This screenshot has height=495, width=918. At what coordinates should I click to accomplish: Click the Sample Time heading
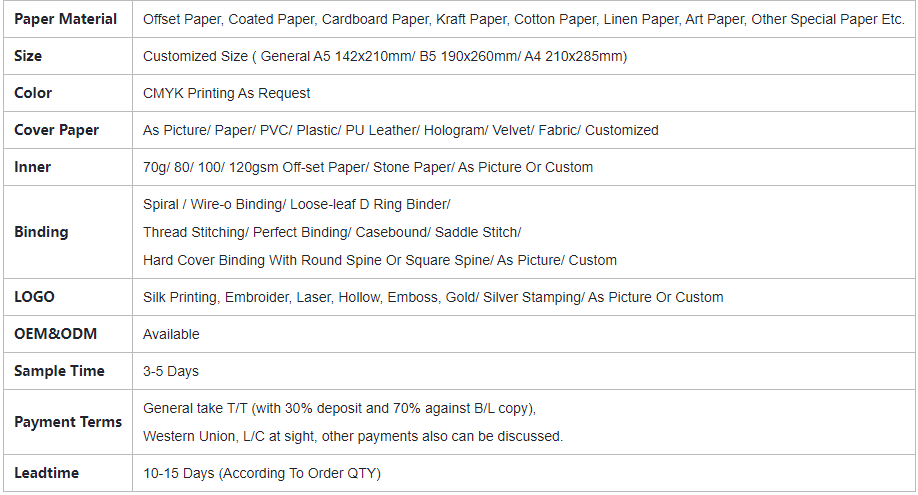tap(59, 371)
